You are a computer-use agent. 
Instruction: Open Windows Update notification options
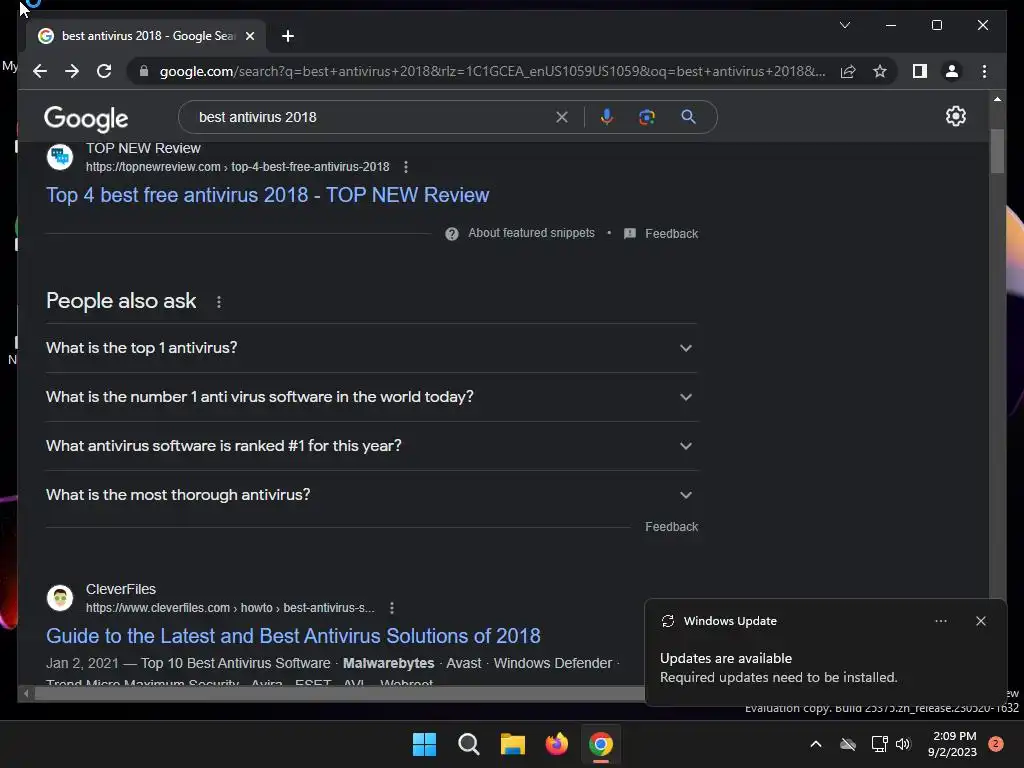pos(940,621)
